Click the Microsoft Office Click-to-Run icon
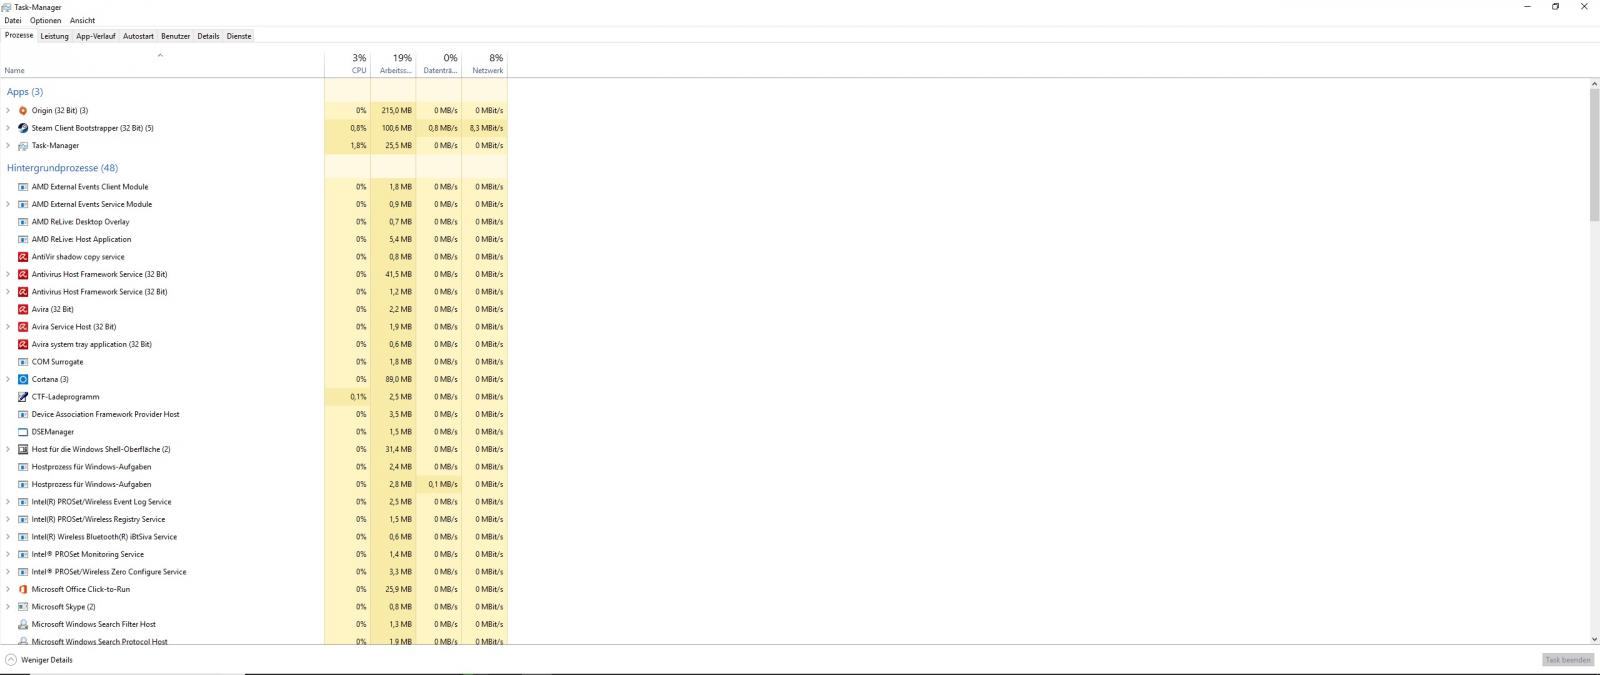 (23, 589)
